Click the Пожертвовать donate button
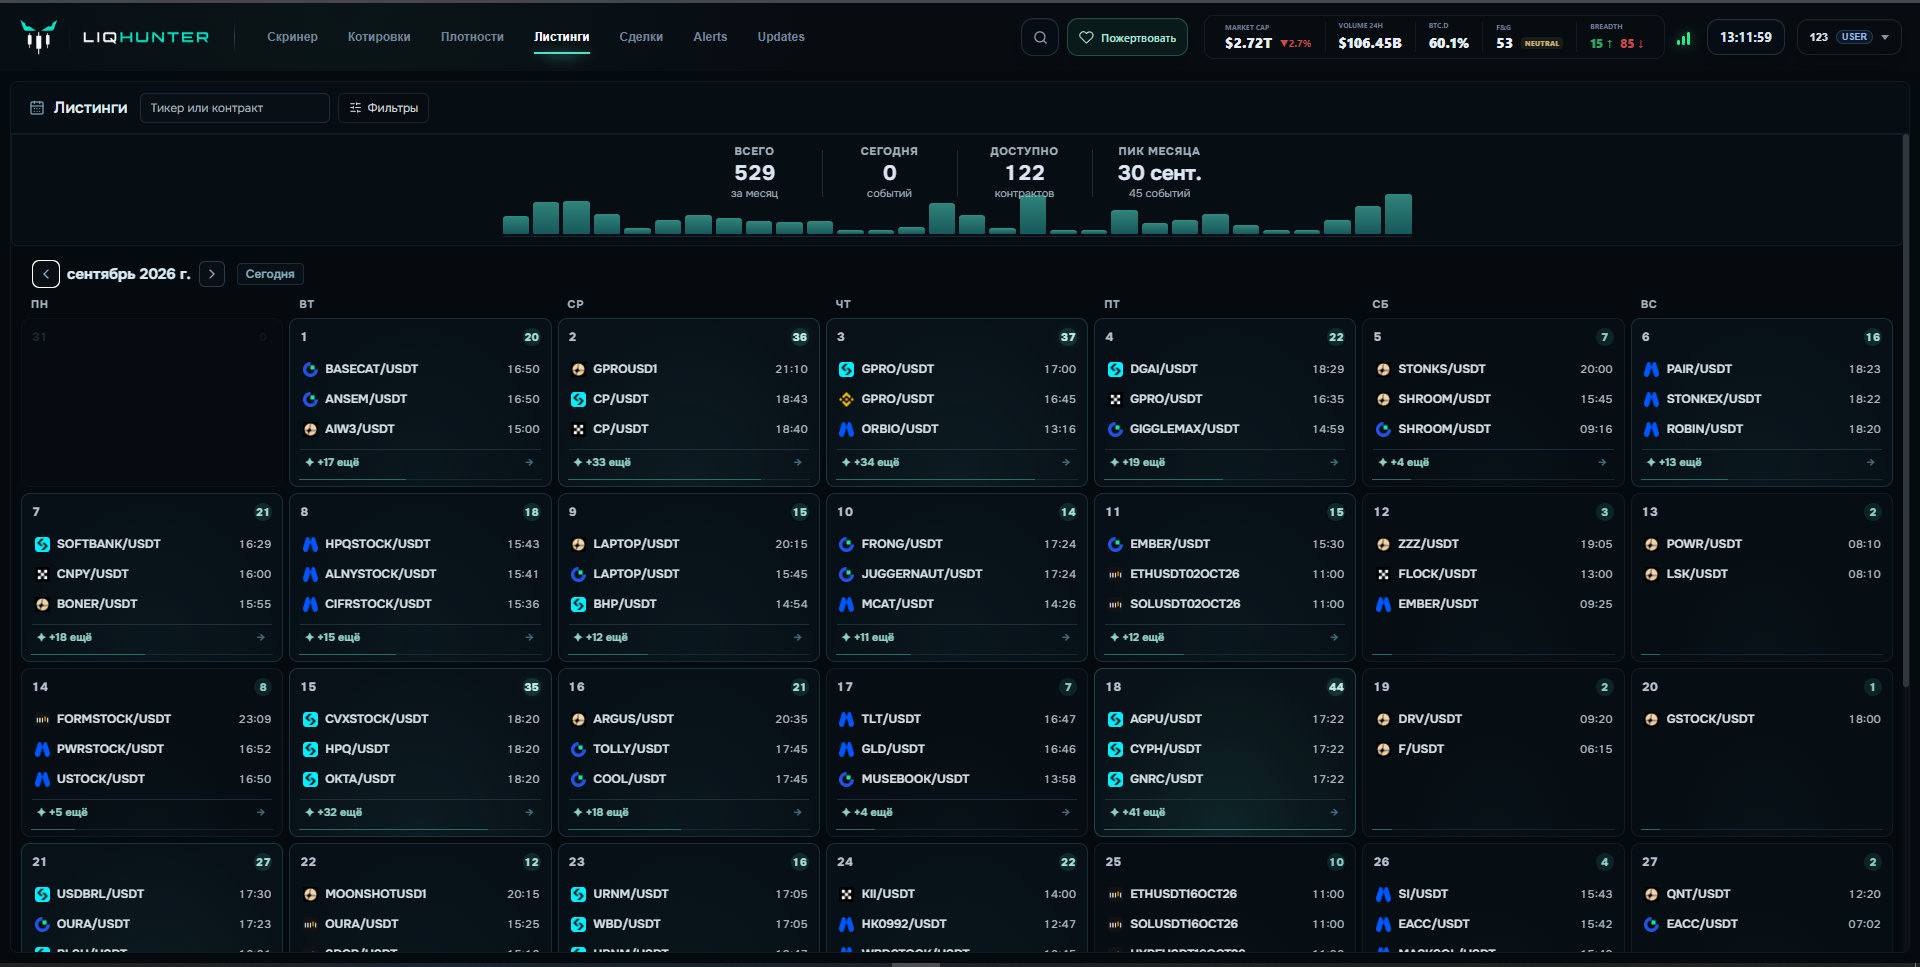Image resolution: width=1920 pixels, height=967 pixels. pos(1127,38)
